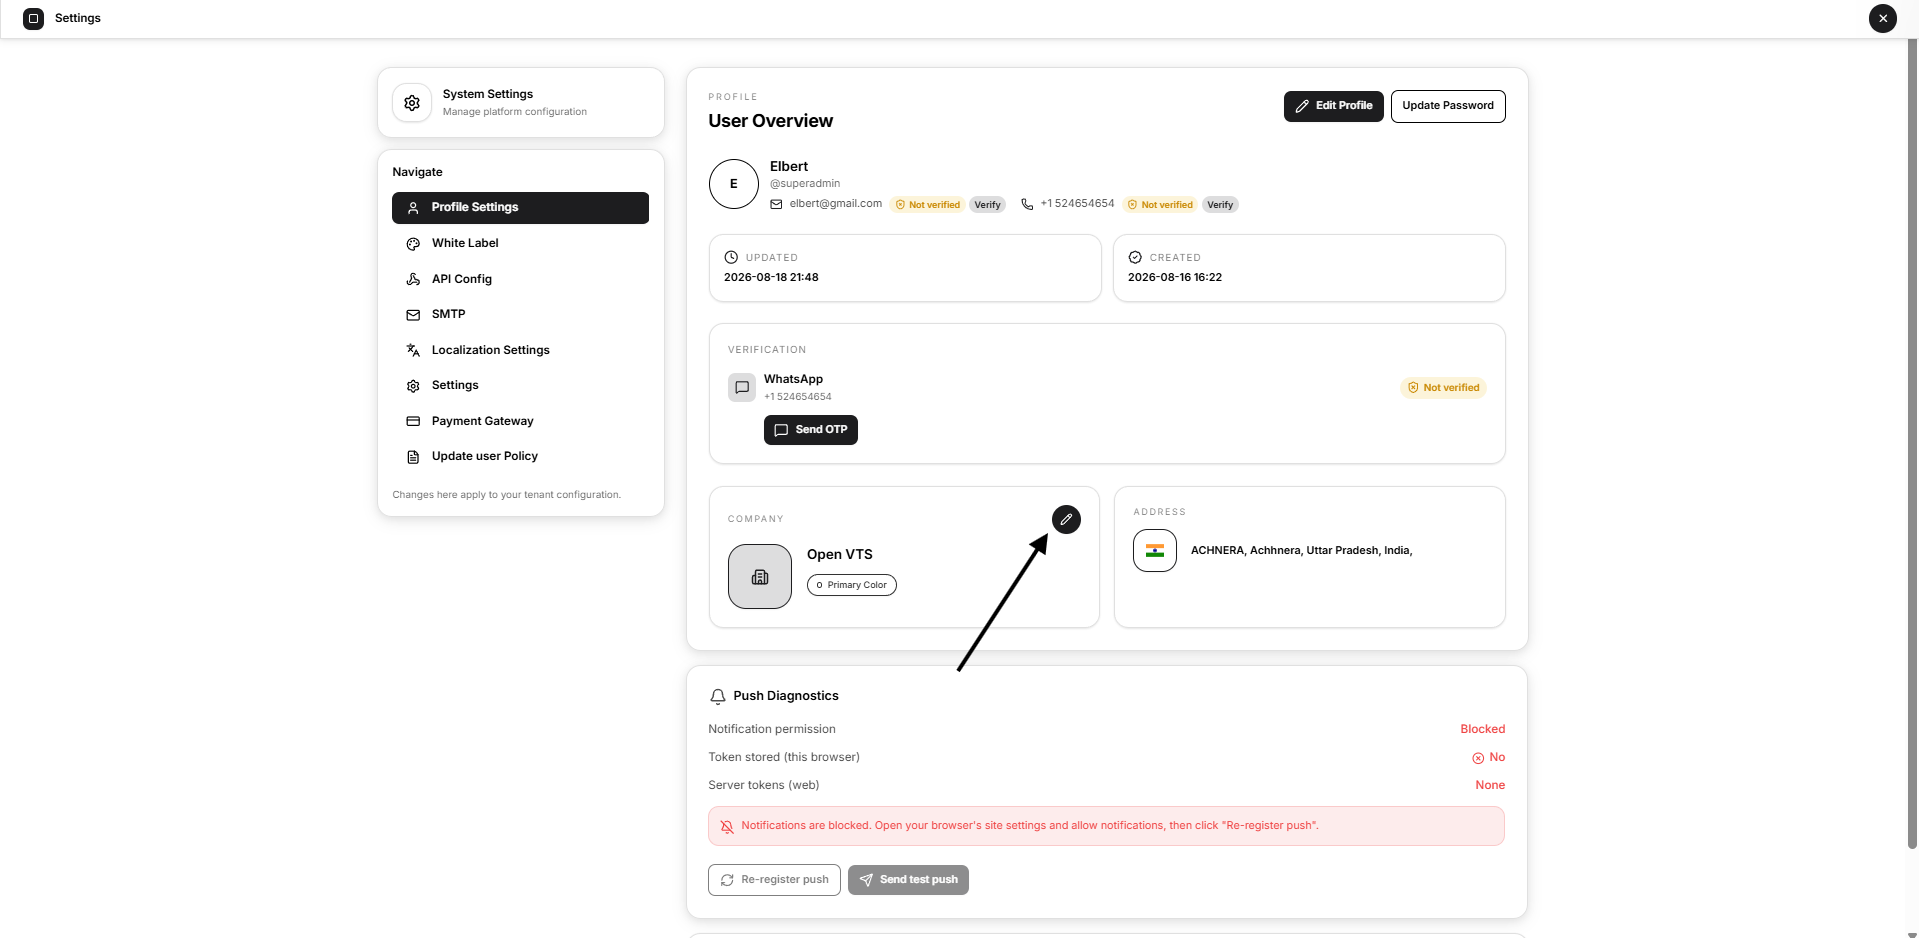
Task: Click the WhatsApp Not verified badge
Action: click(x=1443, y=388)
